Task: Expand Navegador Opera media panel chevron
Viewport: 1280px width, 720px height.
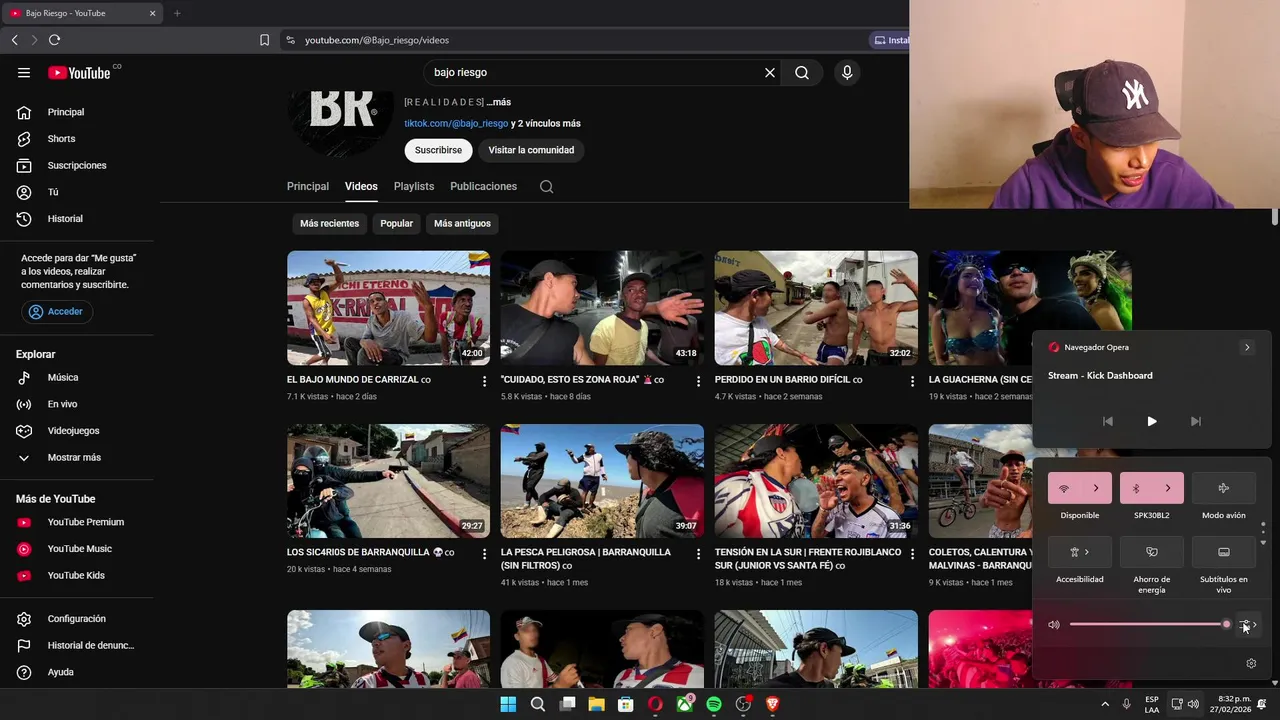Action: (1247, 347)
